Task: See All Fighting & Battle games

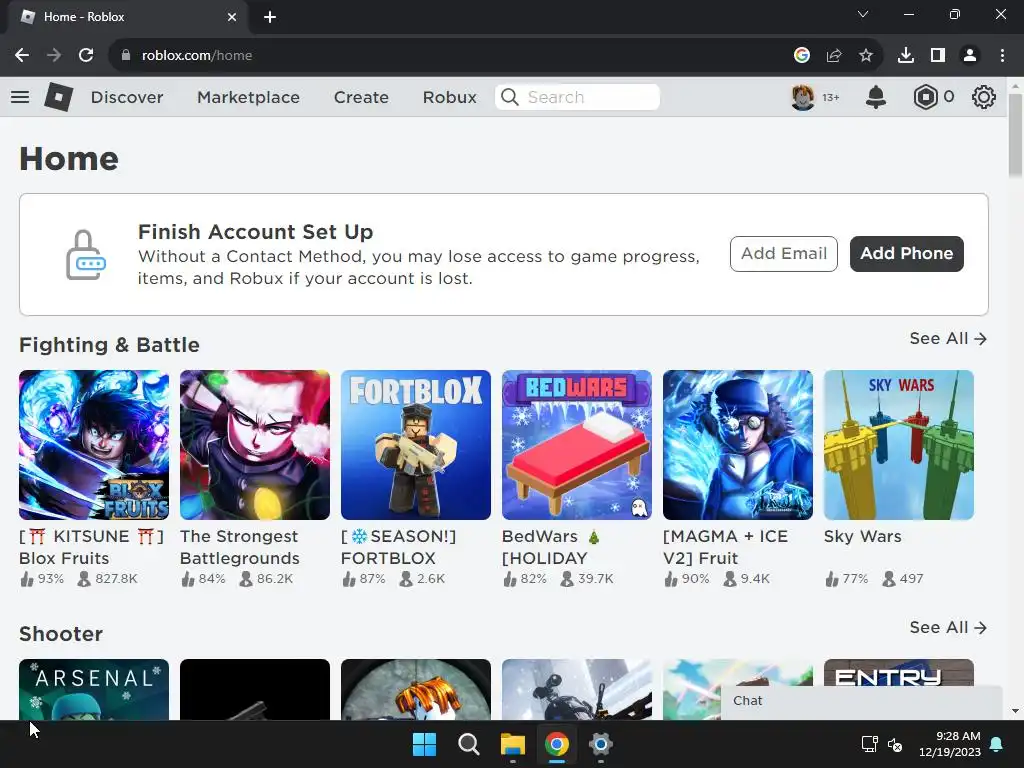Action: click(948, 338)
